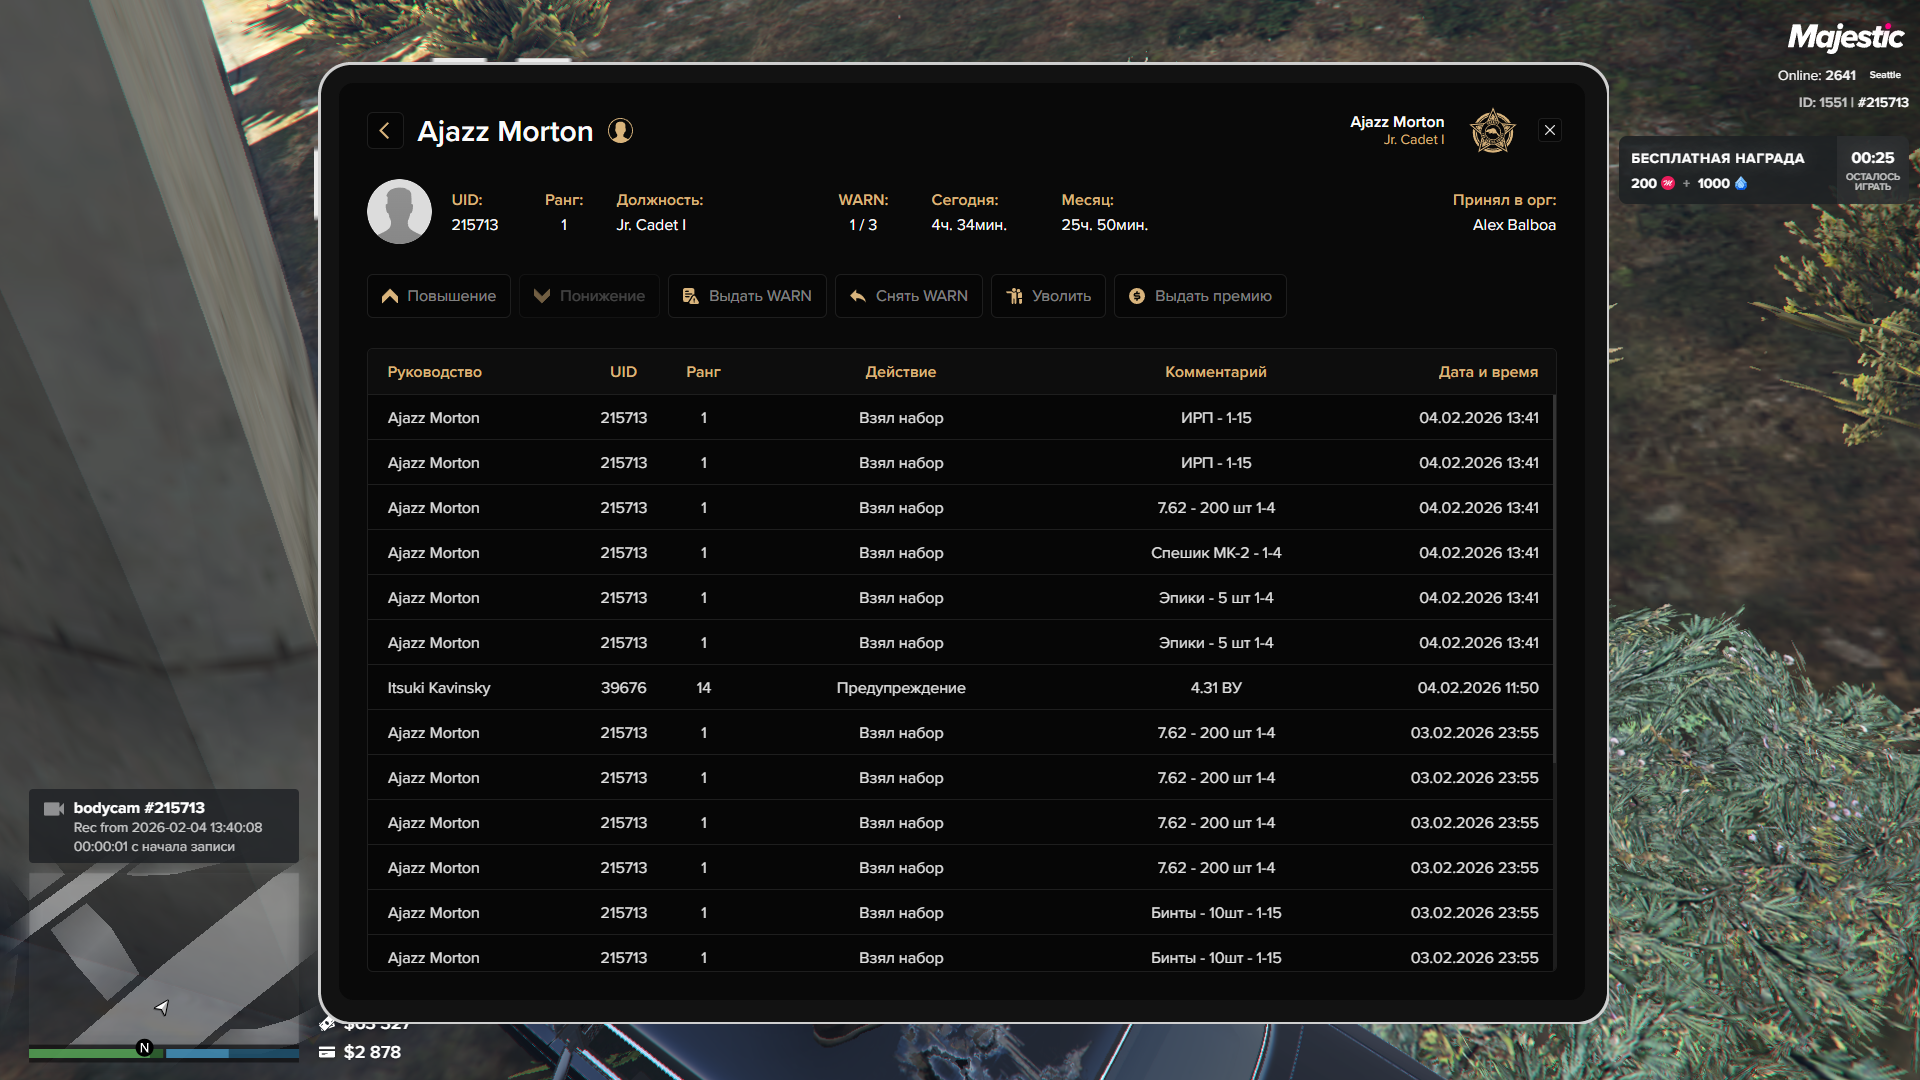
Task: Select the Спешик МК-2 log entry
Action: tap(1215, 553)
